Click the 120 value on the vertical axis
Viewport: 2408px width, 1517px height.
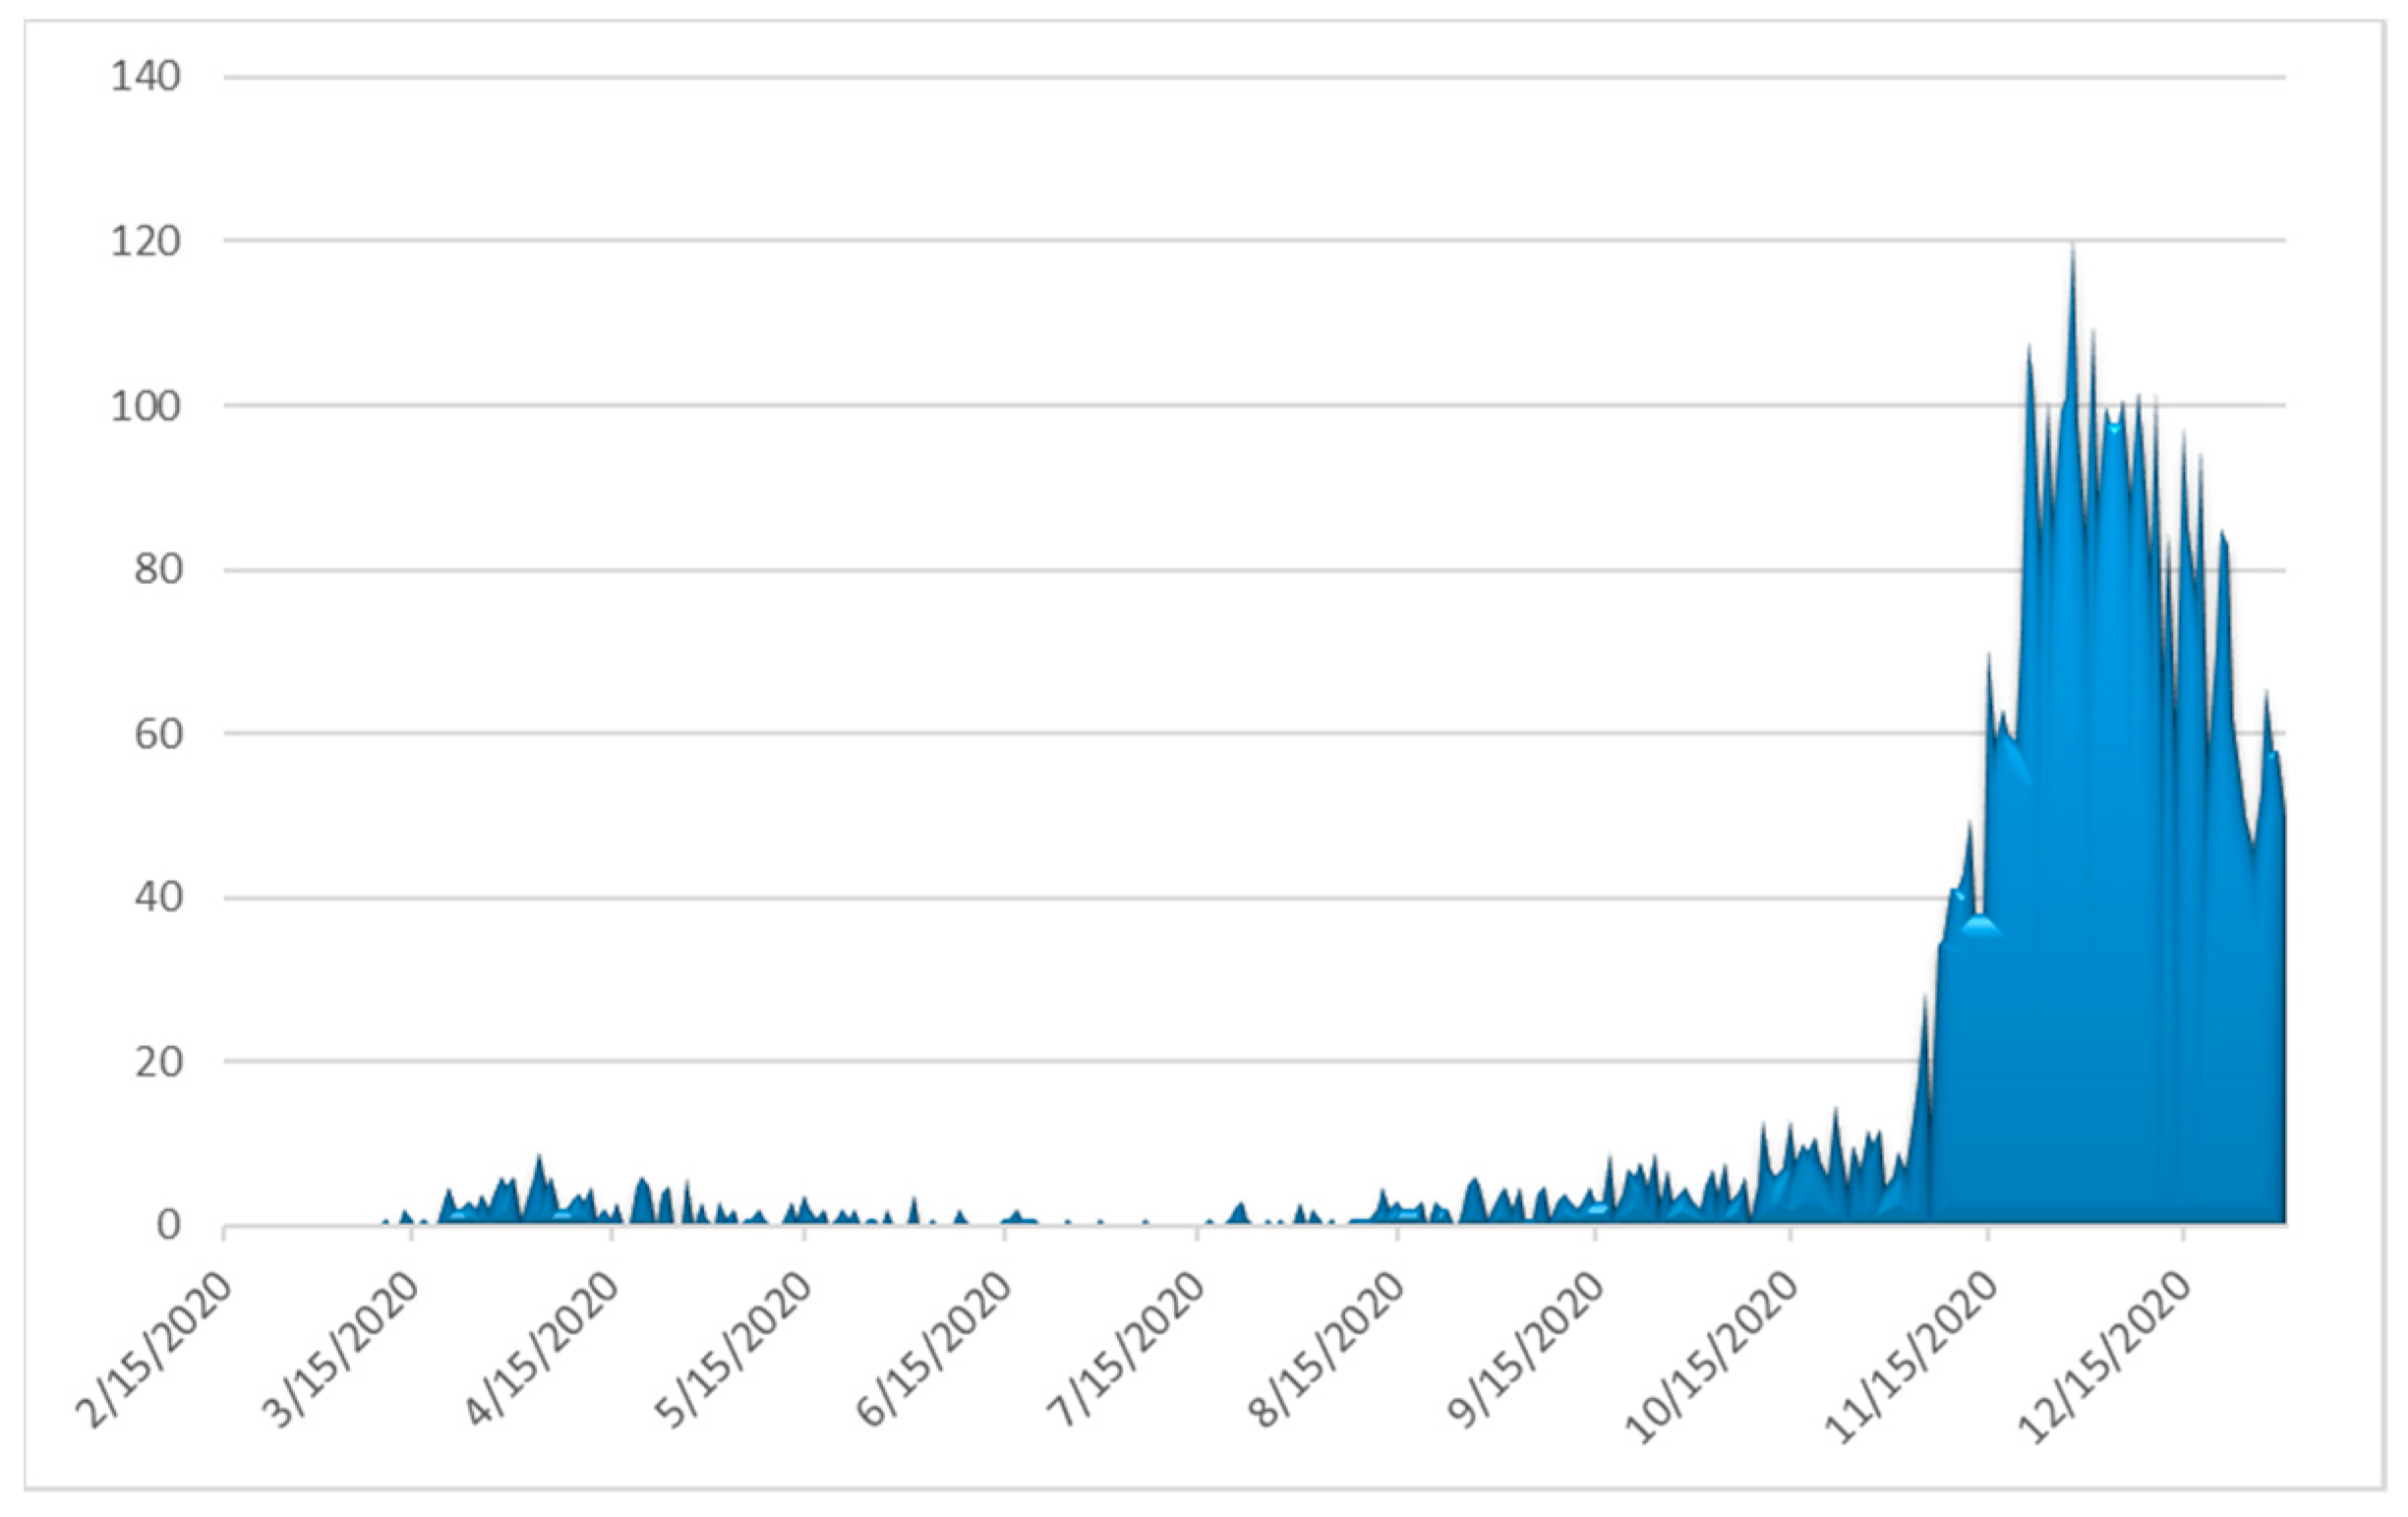pos(146,241)
